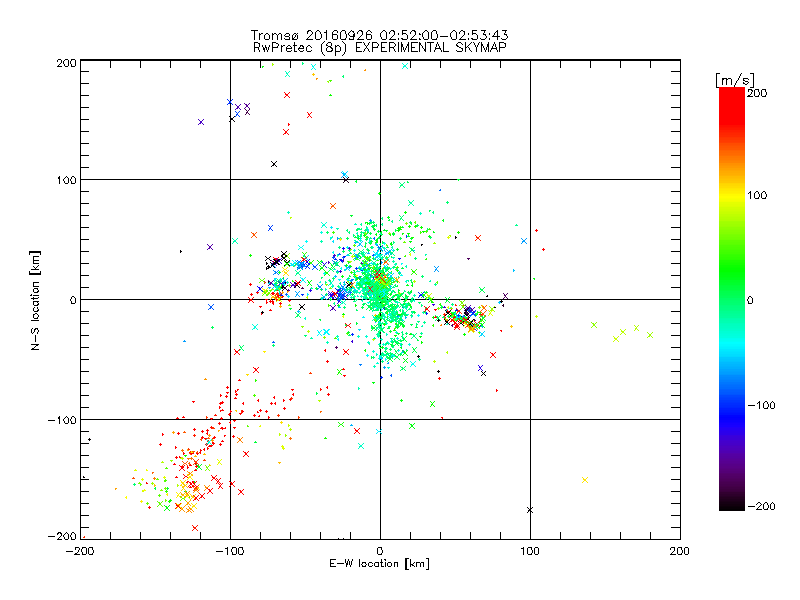Click the x-axis '-200' tick label
This screenshot has height=600, width=800.
[80, 551]
